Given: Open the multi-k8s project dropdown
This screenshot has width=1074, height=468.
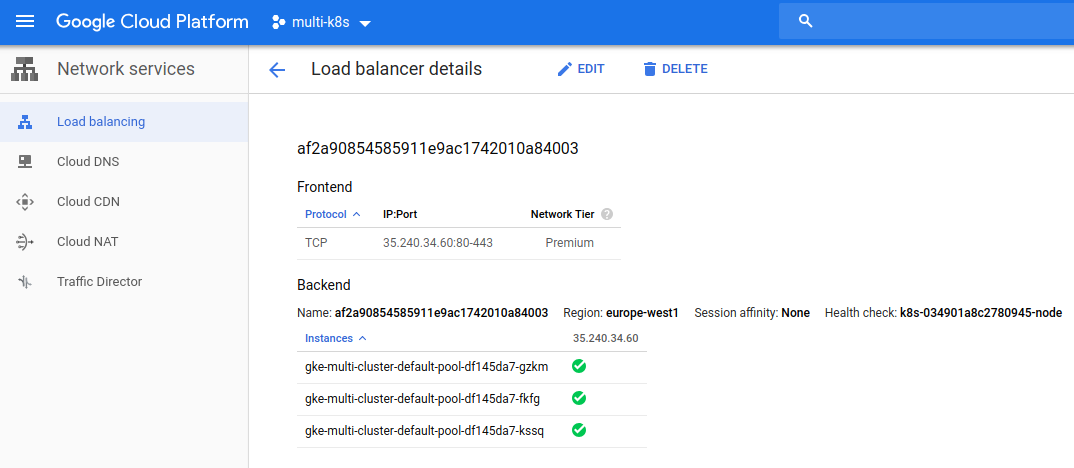Looking at the screenshot, I should pos(321,22).
